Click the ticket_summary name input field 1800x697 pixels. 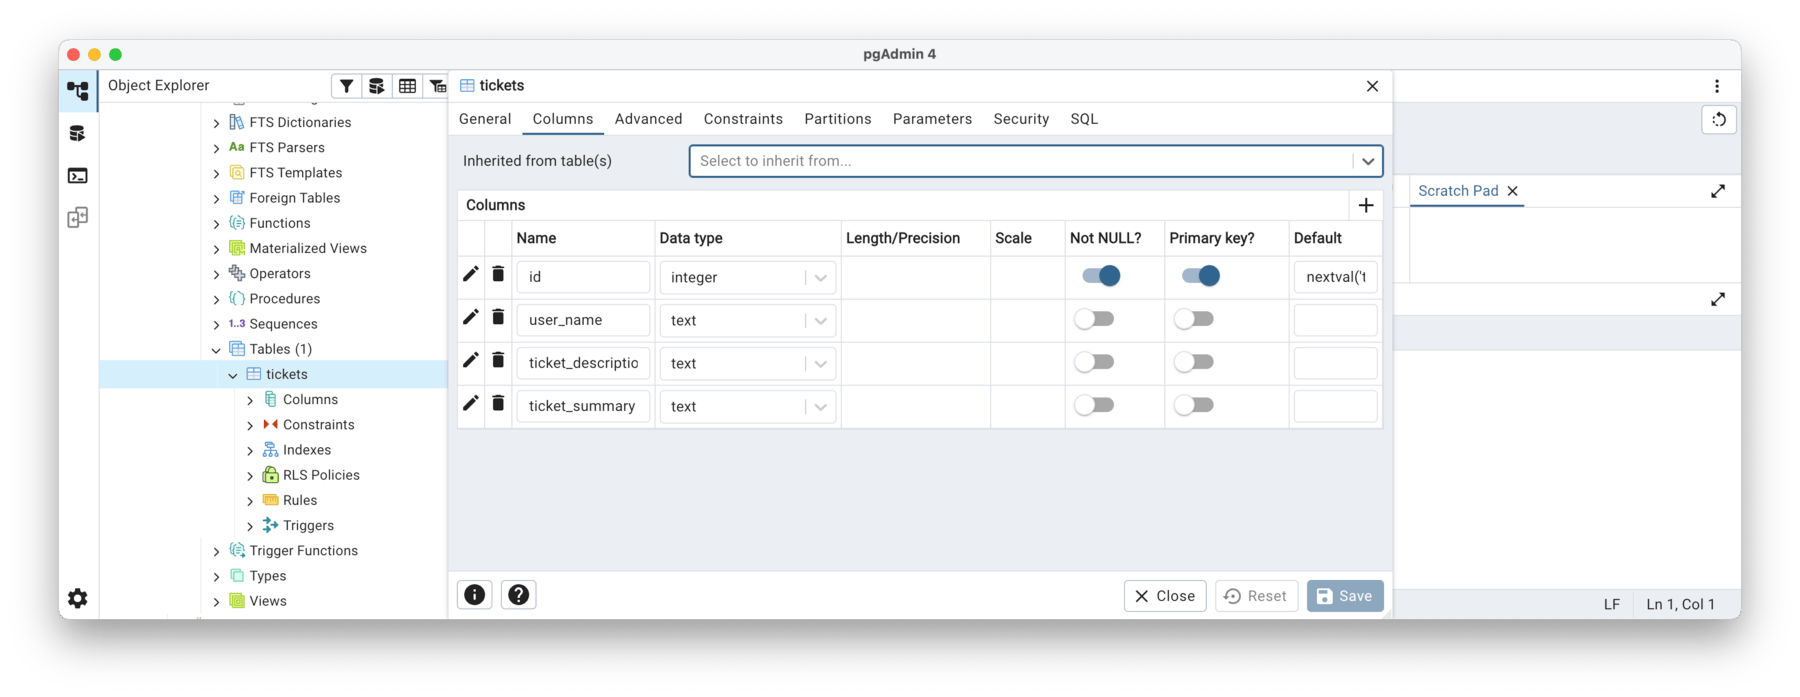pyautogui.click(x=582, y=406)
